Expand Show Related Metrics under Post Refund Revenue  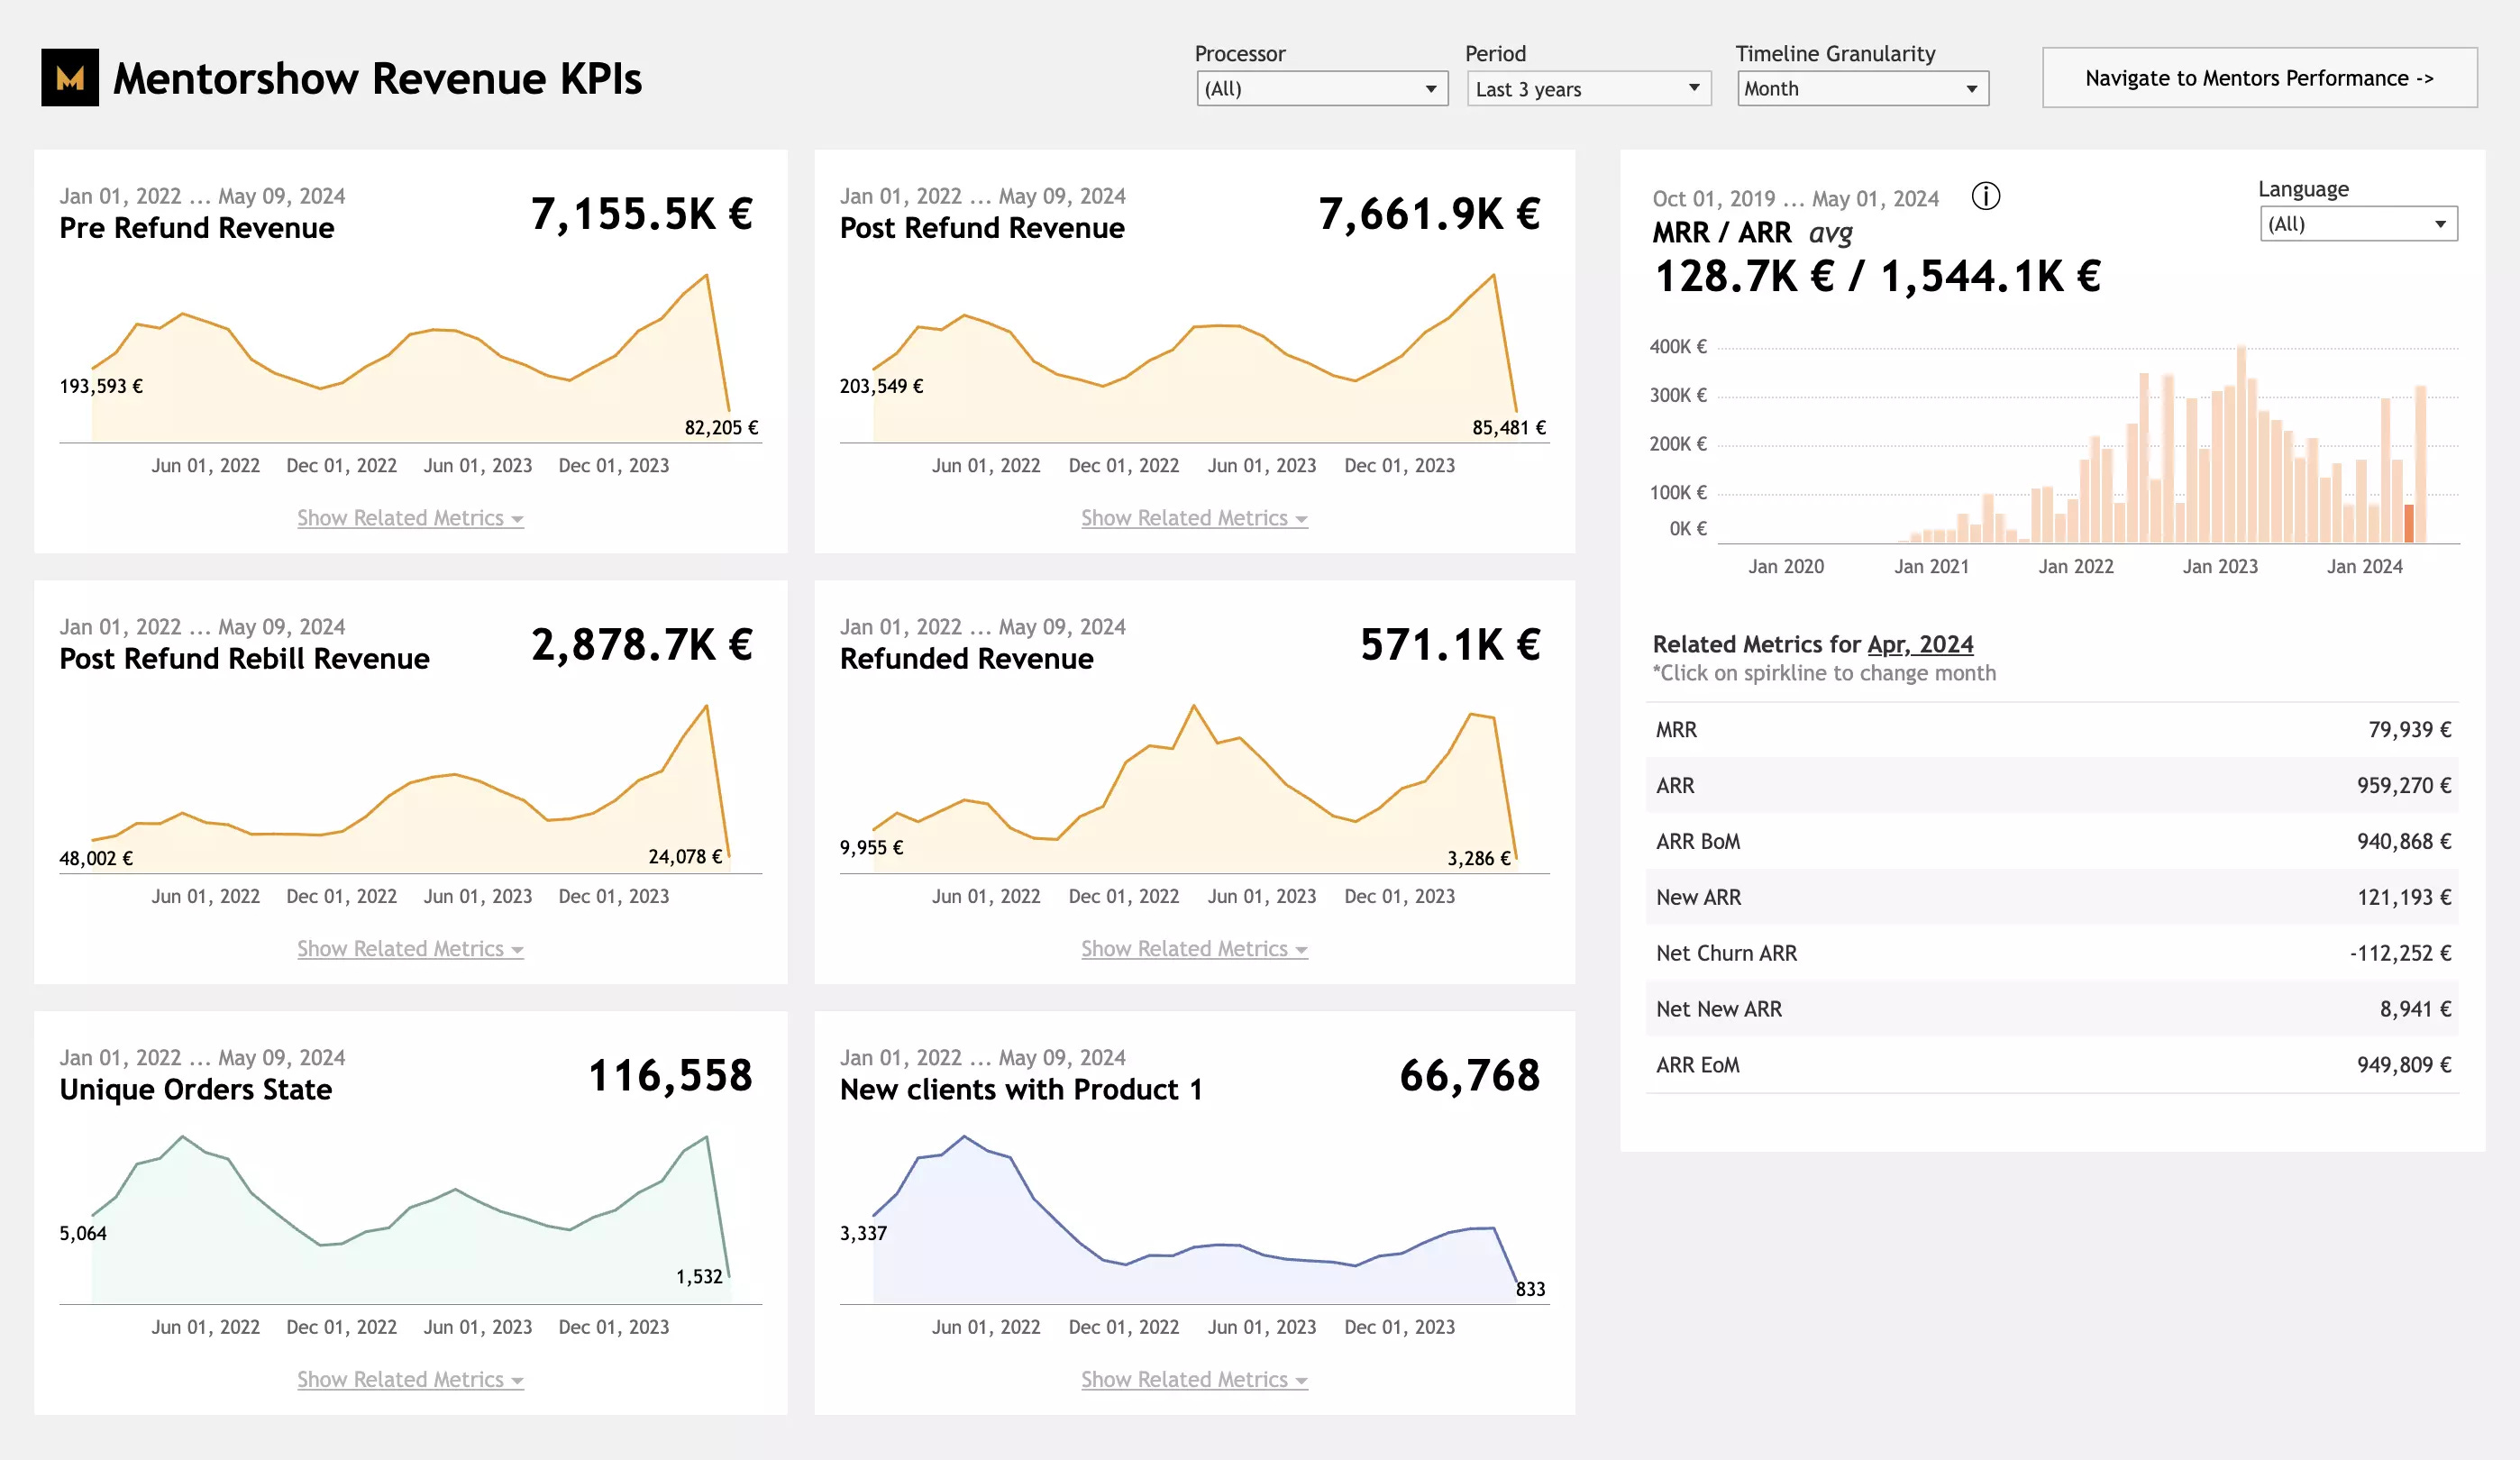point(1193,518)
